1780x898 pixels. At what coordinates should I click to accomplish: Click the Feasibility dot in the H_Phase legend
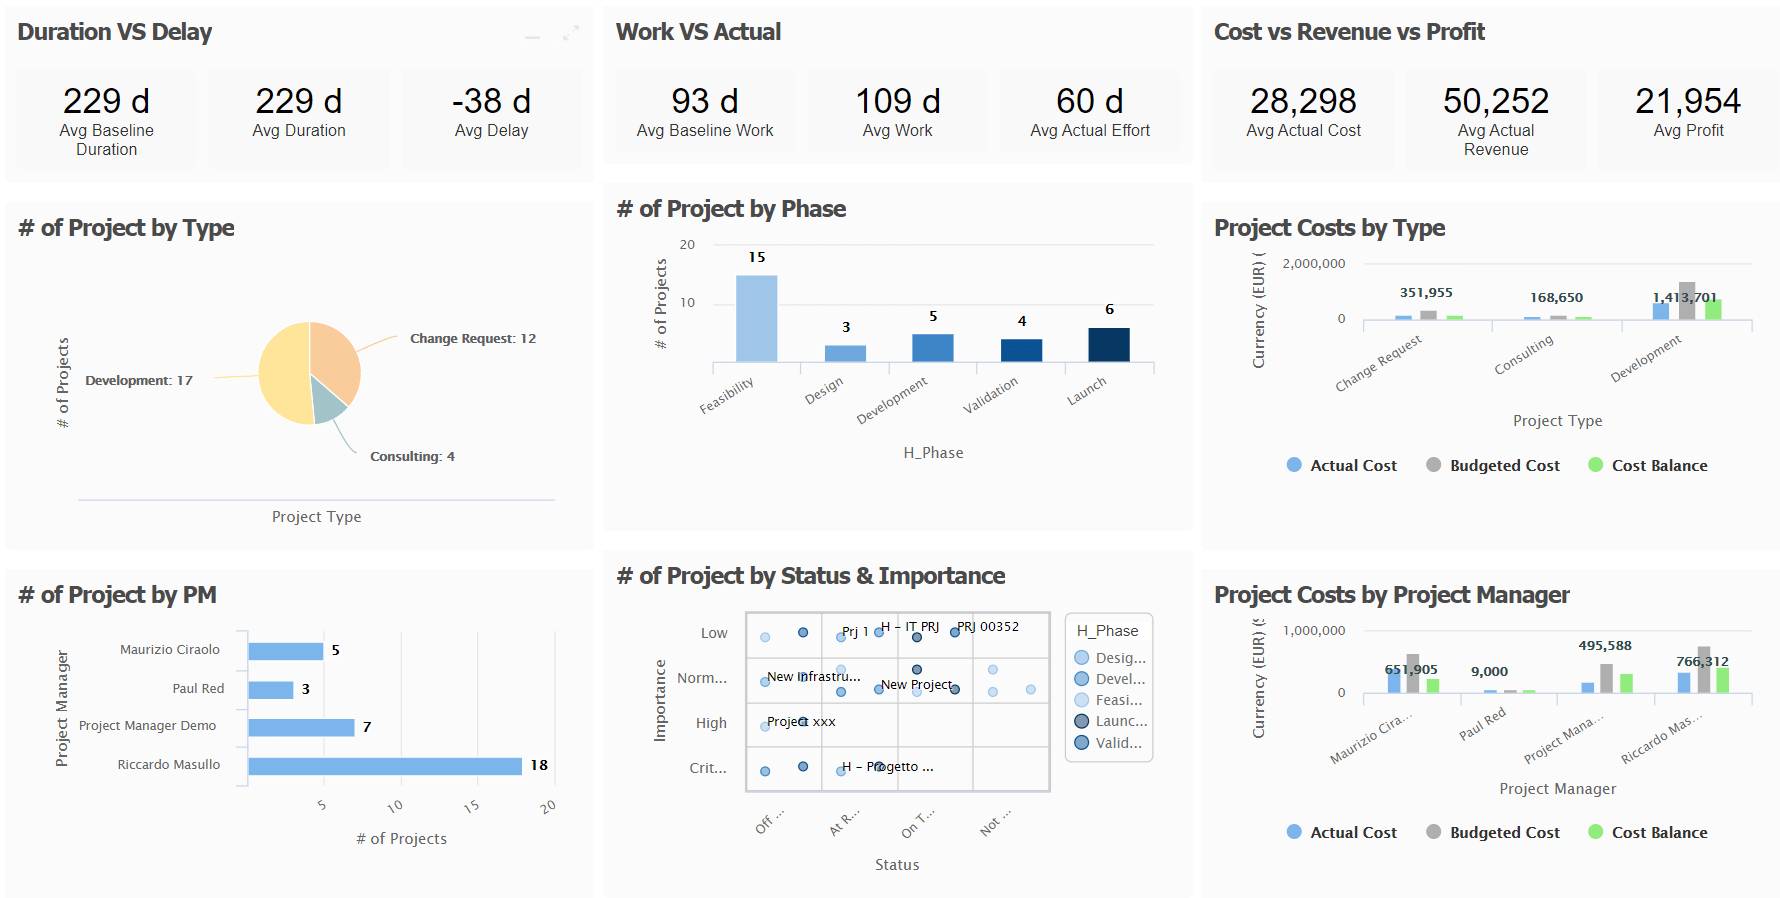[1081, 699]
